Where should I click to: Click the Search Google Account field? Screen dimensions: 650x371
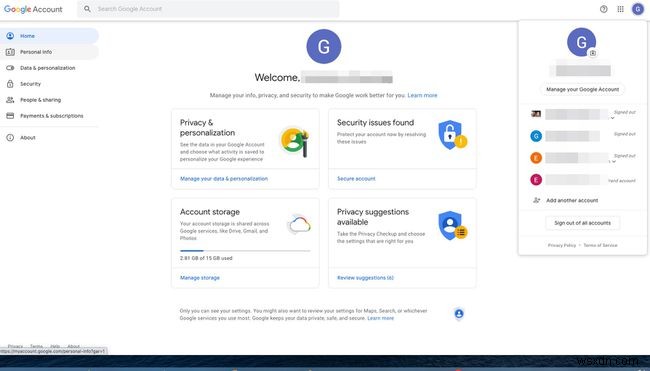(209, 9)
